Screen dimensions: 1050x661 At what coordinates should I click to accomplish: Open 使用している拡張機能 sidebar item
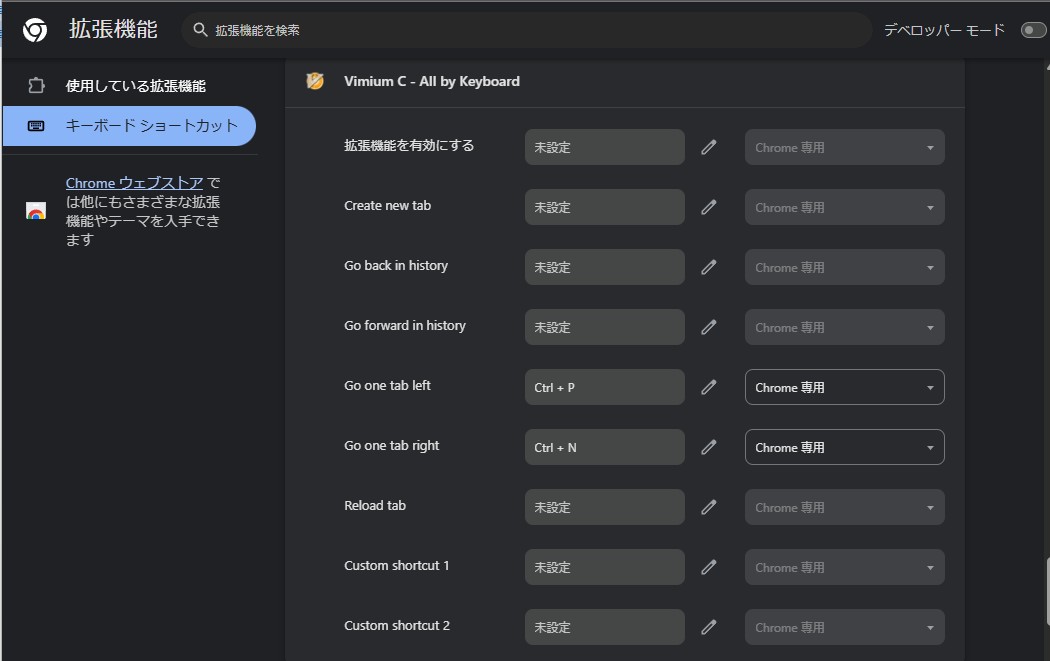coord(129,86)
